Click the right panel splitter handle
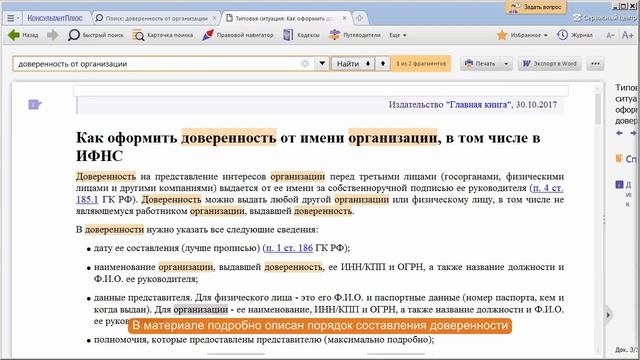 point(604,220)
